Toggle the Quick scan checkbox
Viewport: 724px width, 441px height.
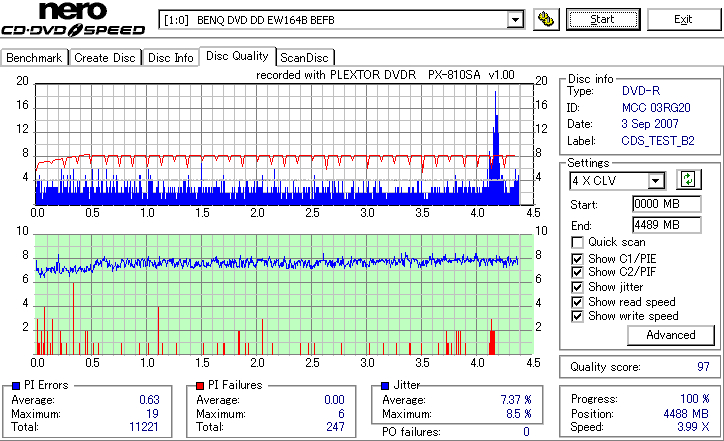[577, 242]
